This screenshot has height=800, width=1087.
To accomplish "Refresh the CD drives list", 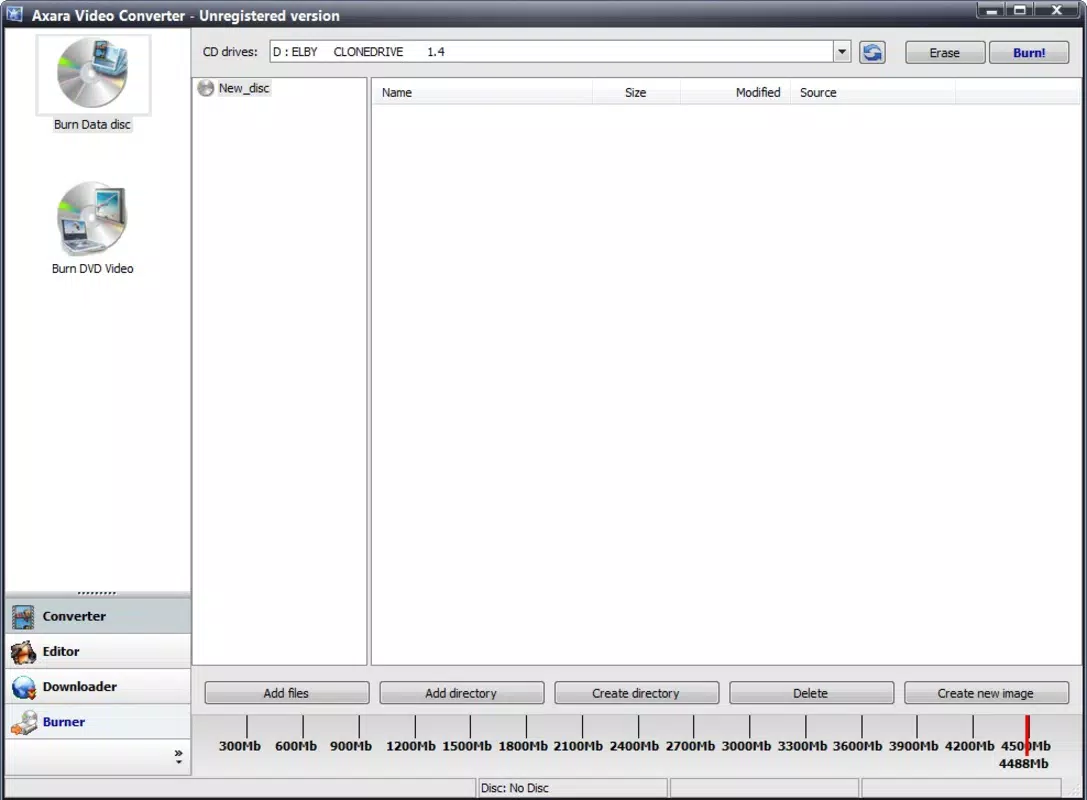I will [872, 52].
